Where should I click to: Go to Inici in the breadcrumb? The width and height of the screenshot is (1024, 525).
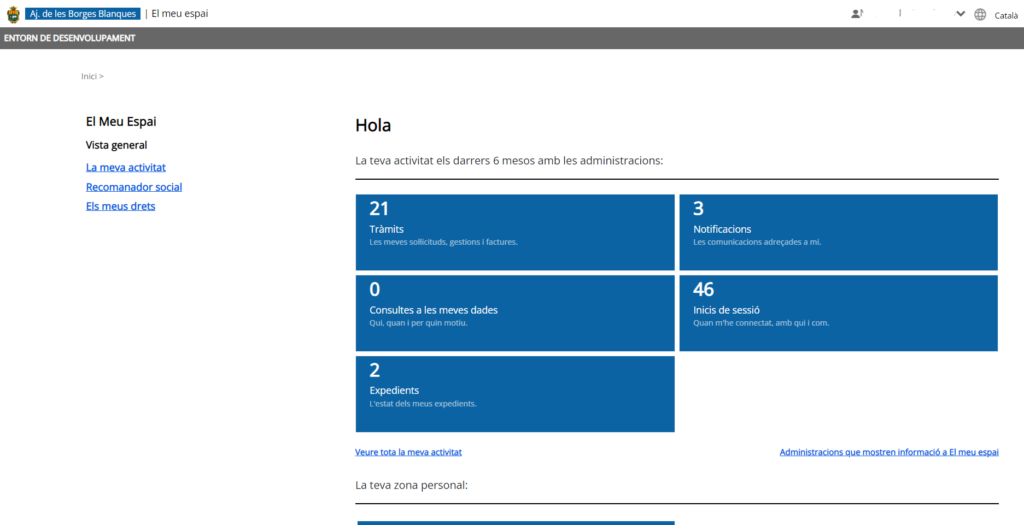pos(89,76)
